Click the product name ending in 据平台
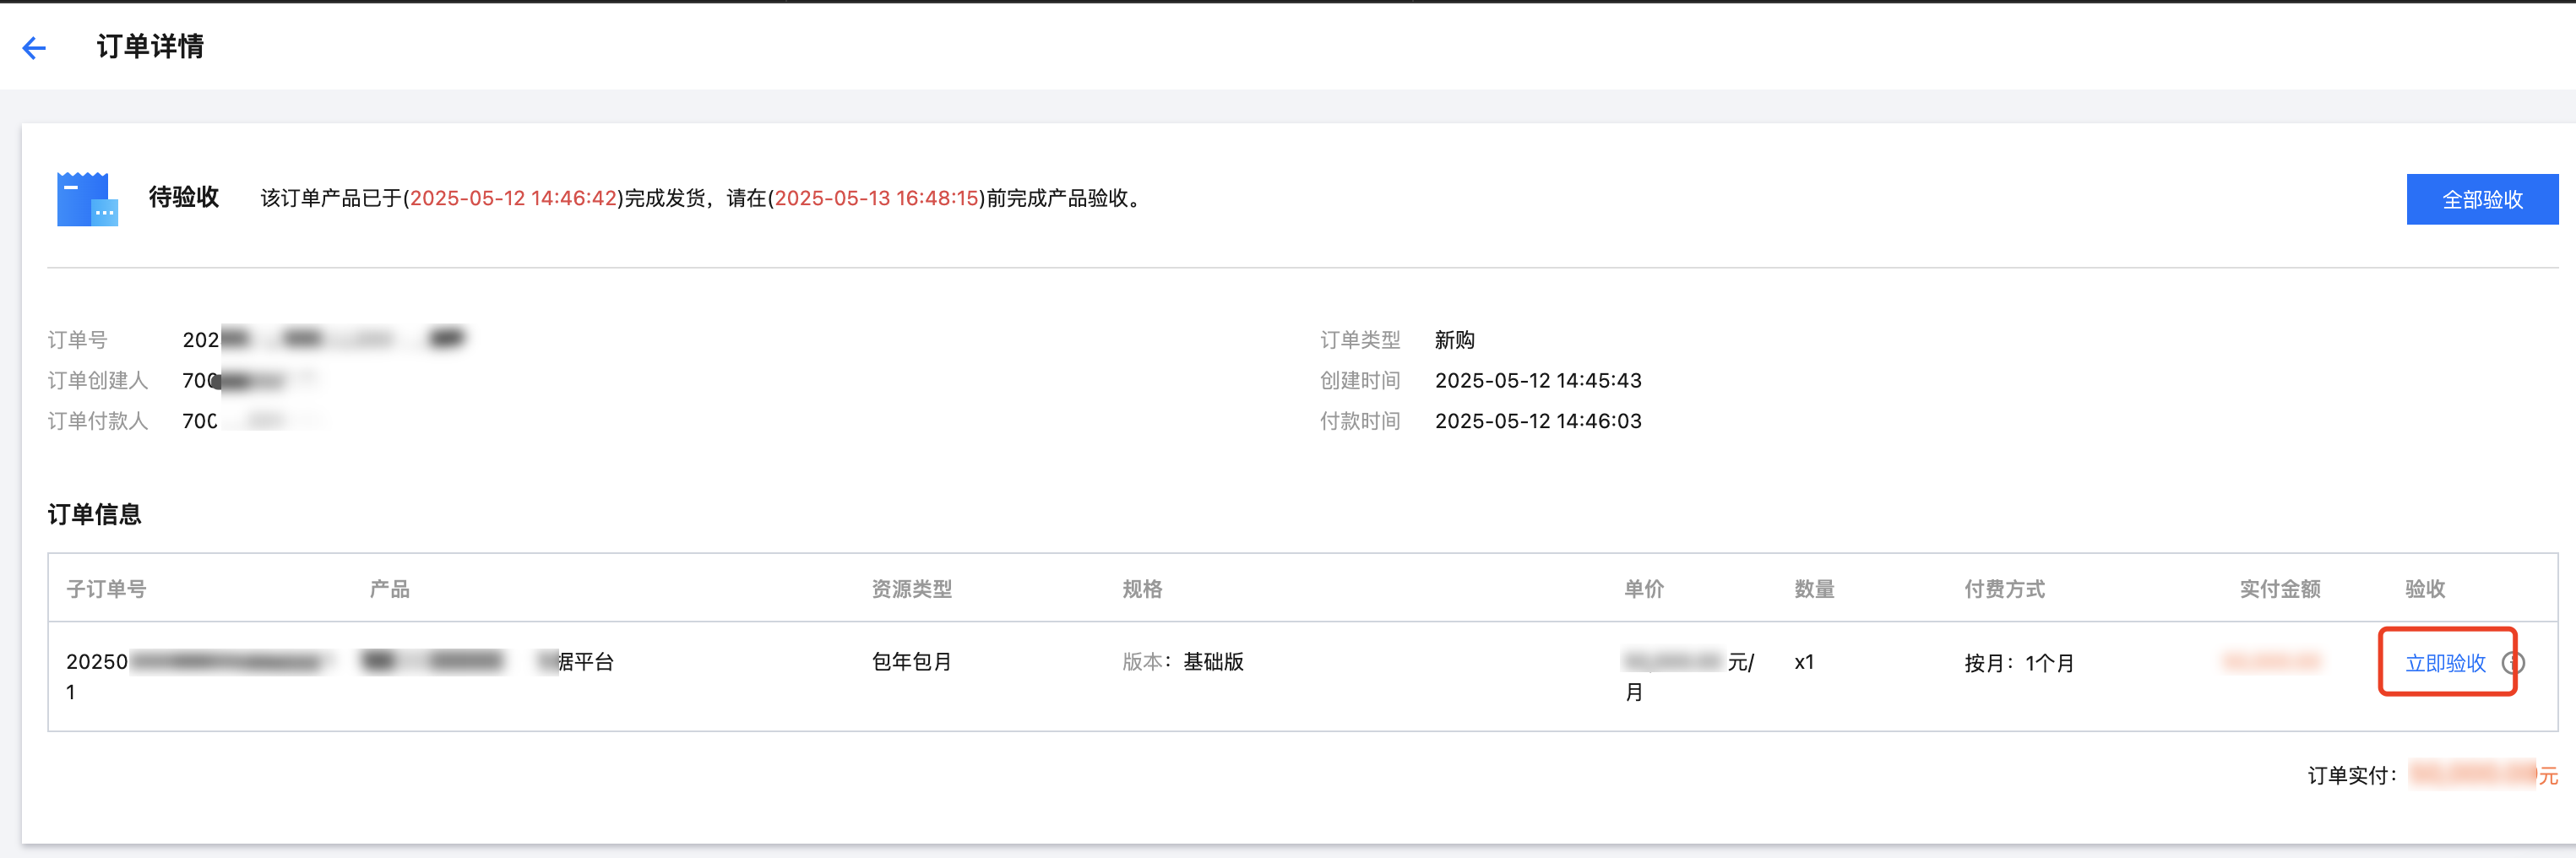This screenshot has width=2576, height=858. point(487,661)
